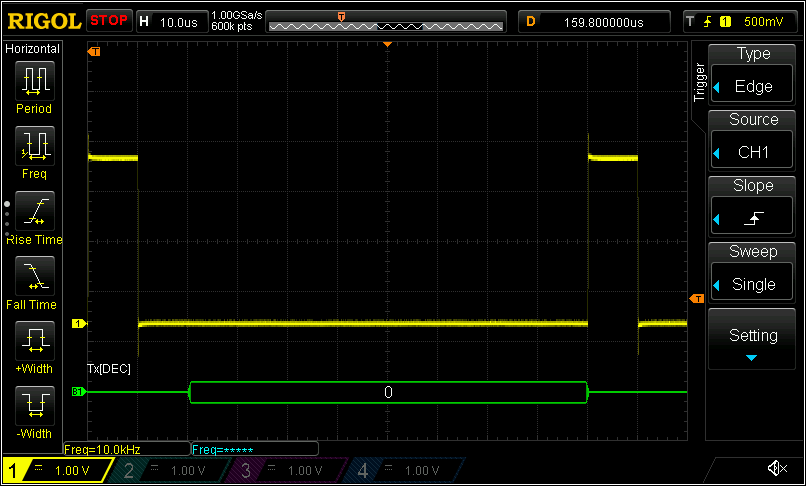Select channel 3 tab
The image size is (806, 486).
289,470
